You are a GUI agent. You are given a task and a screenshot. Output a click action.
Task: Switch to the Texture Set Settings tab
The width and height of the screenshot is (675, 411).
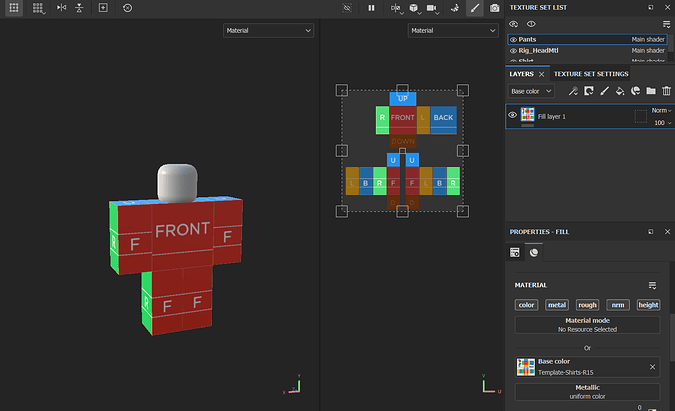591,74
